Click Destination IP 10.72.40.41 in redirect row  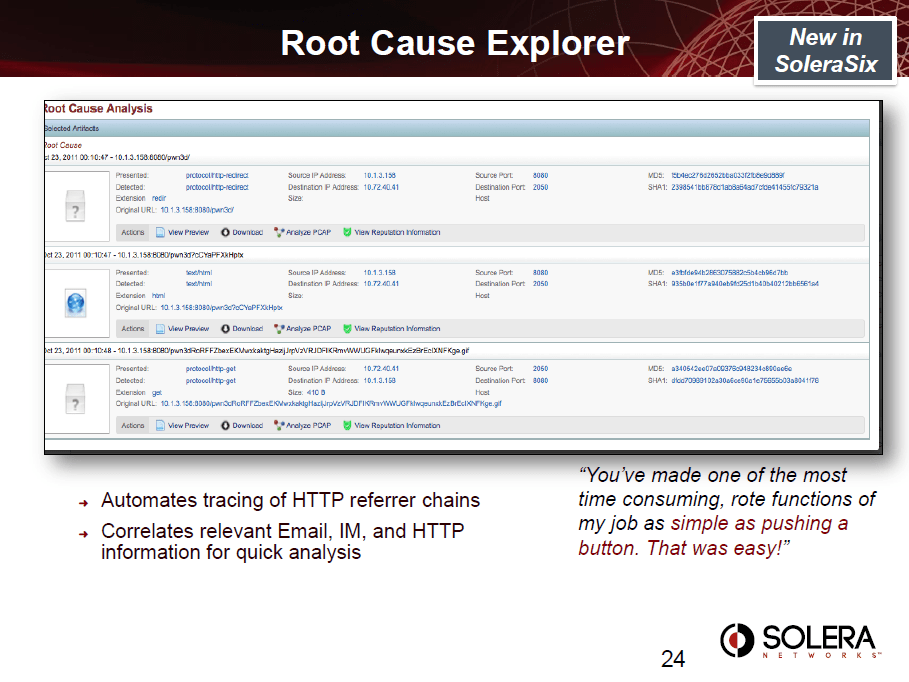point(381,187)
